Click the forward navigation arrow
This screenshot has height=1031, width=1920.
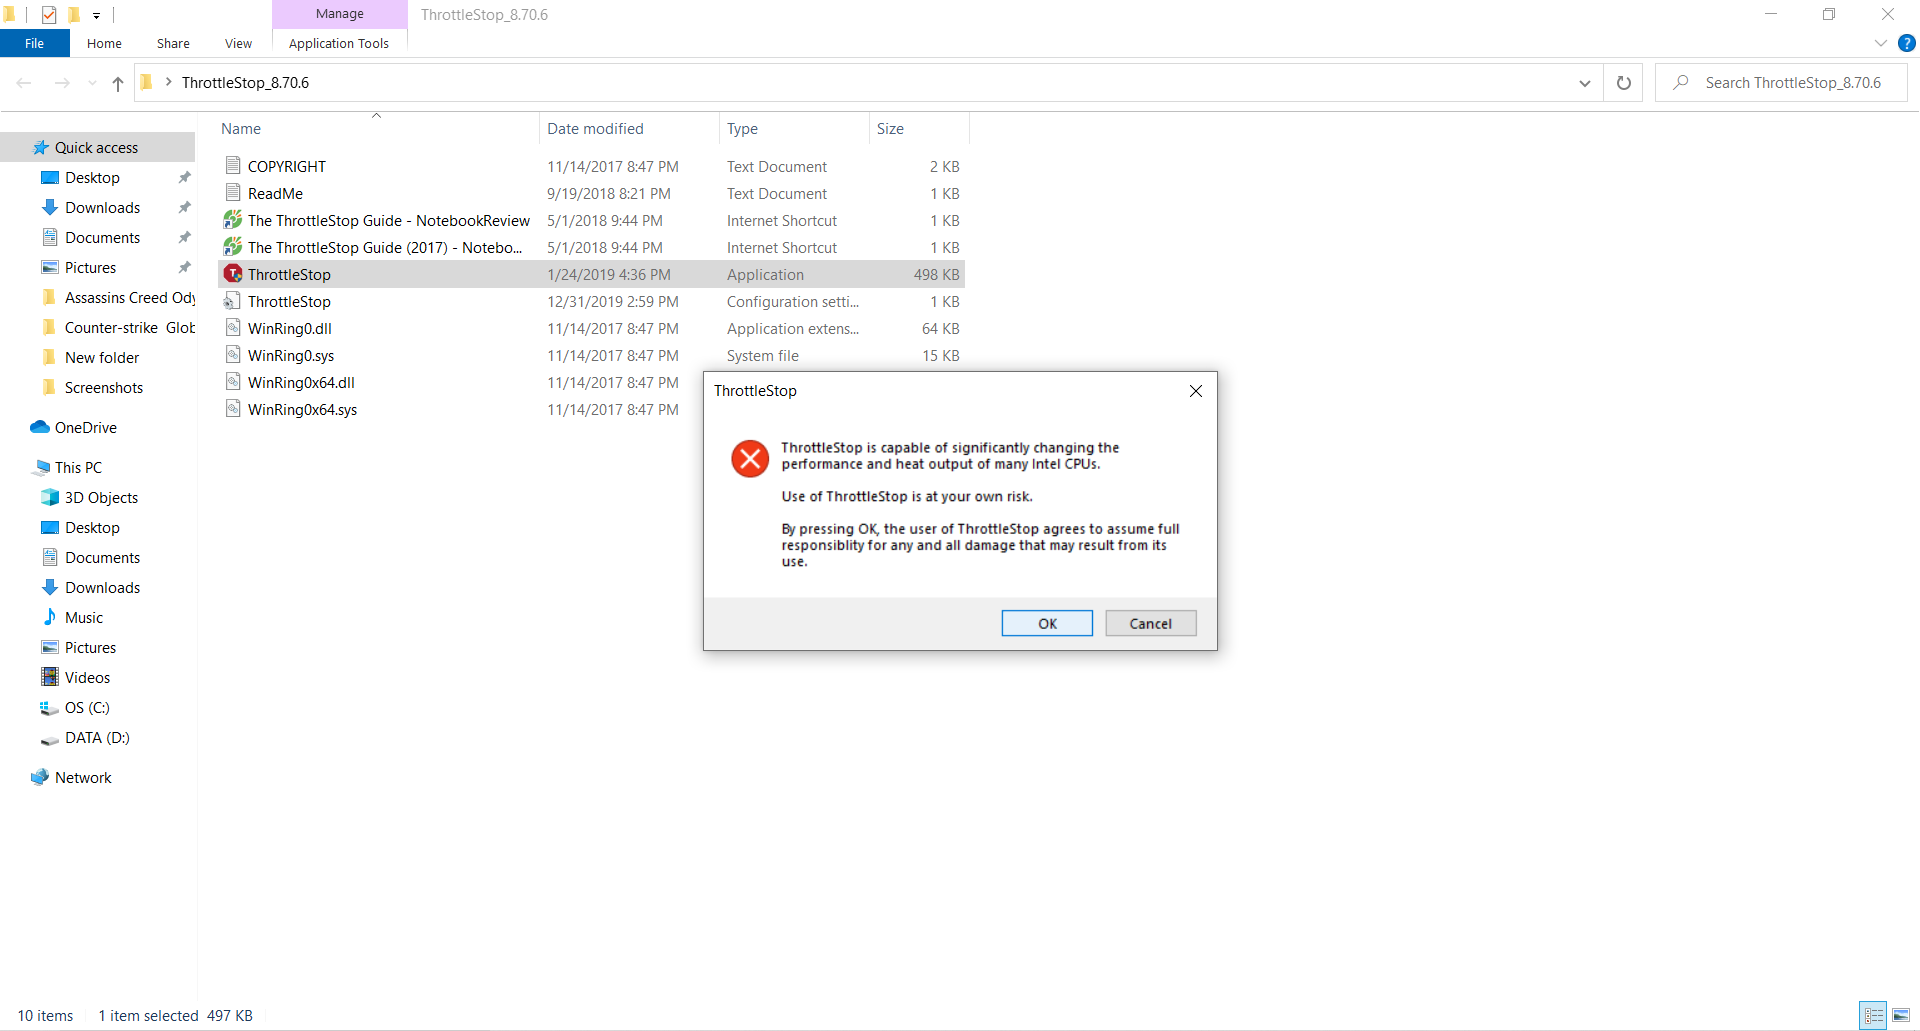pos(62,83)
